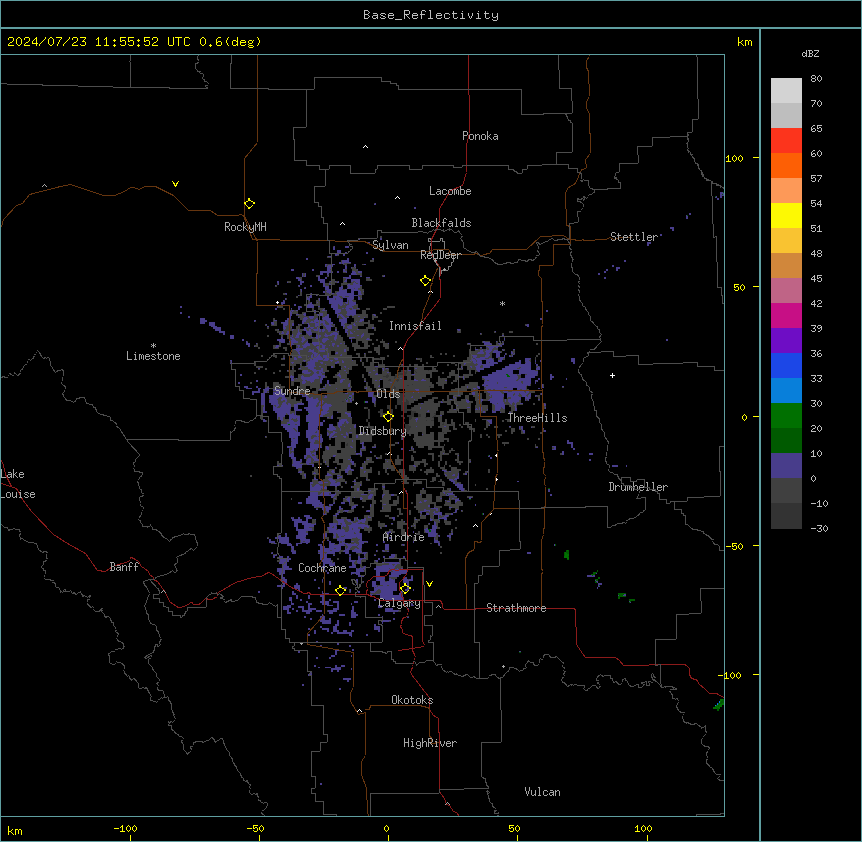Image resolution: width=862 pixels, height=842 pixels.
Task: Click the Lacombe city label
Action: pyautogui.click(x=450, y=191)
